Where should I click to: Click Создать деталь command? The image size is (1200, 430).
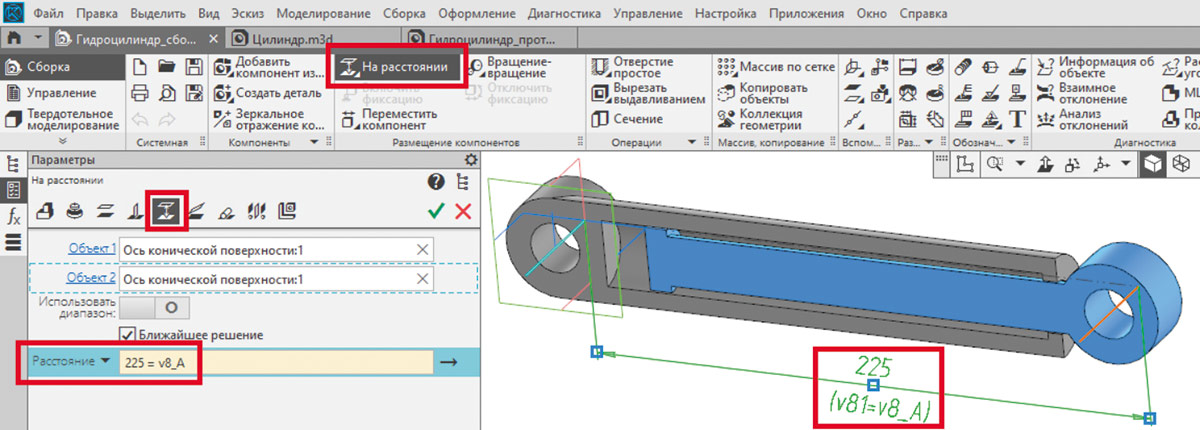265,93
